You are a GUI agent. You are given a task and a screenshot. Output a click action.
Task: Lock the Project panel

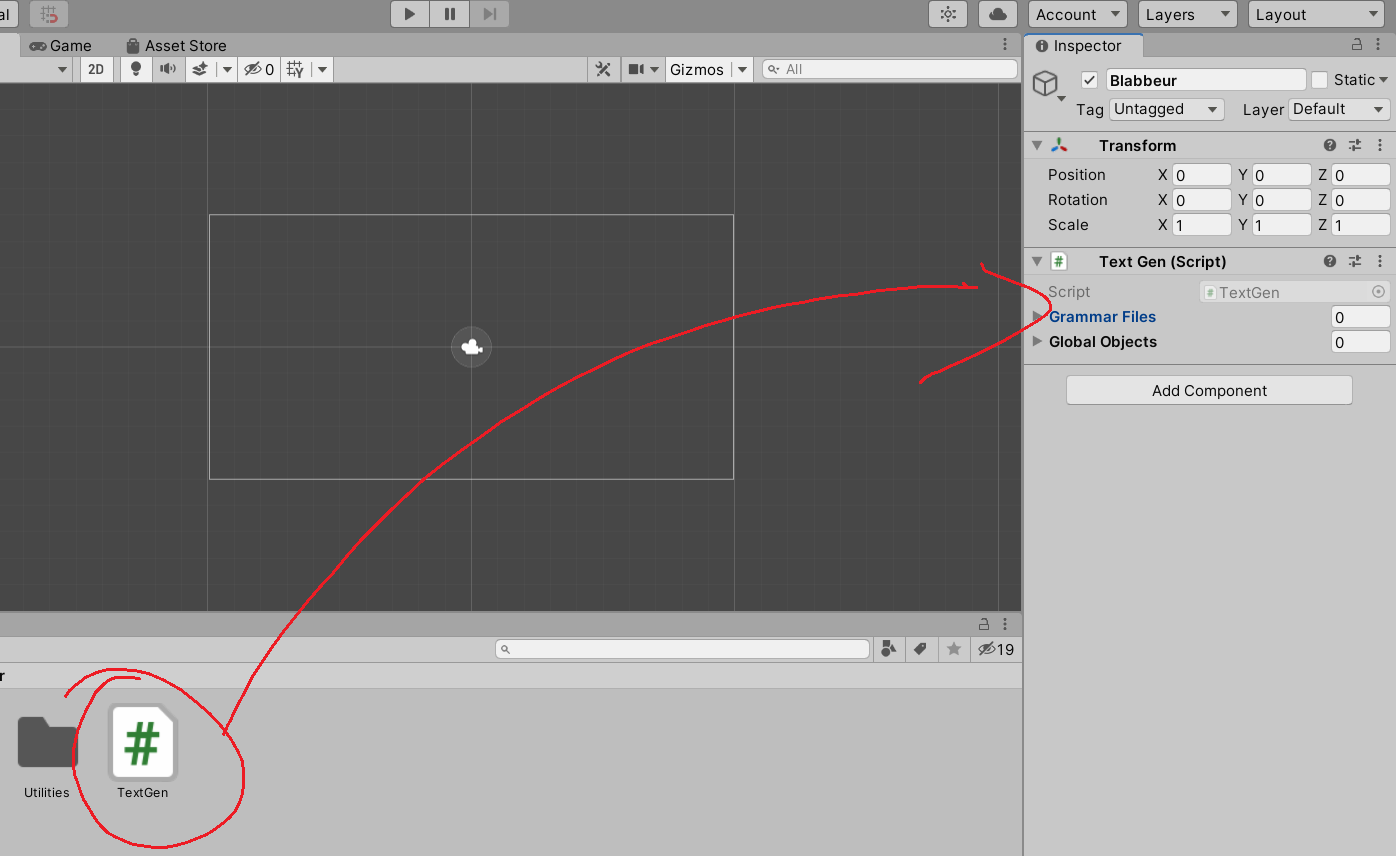pos(983,624)
